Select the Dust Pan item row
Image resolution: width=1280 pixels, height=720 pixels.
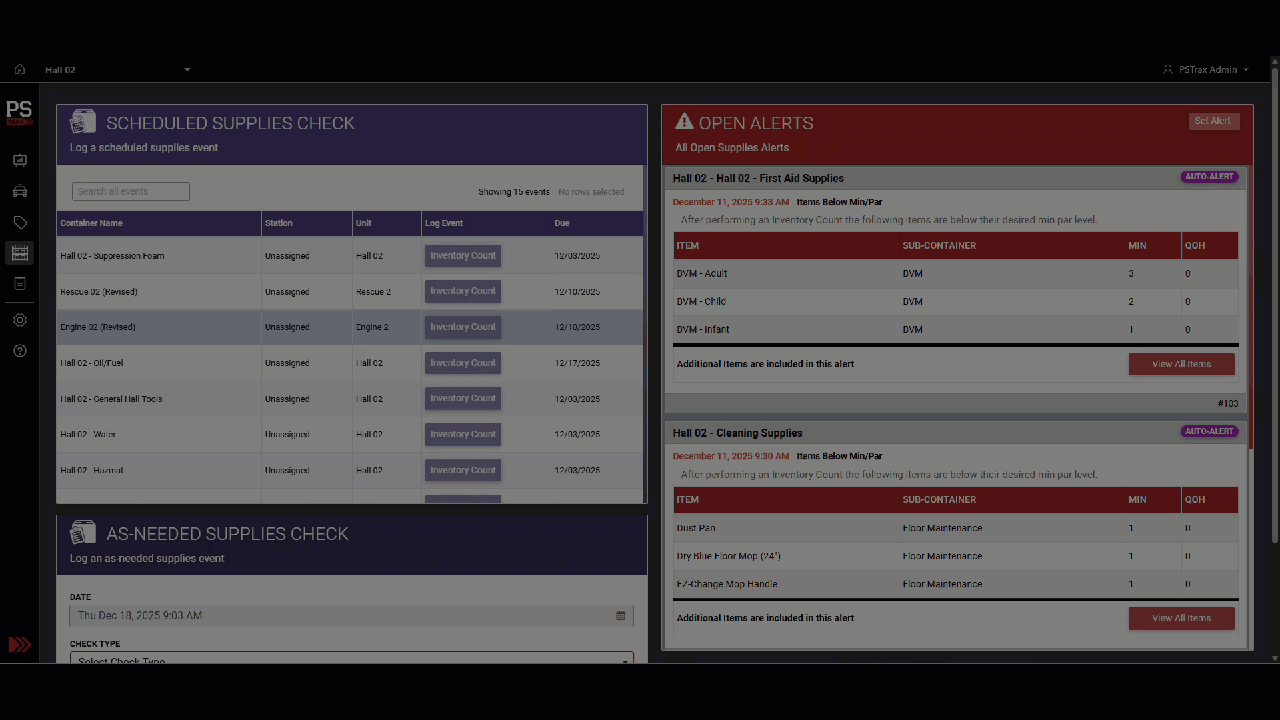tap(955, 528)
